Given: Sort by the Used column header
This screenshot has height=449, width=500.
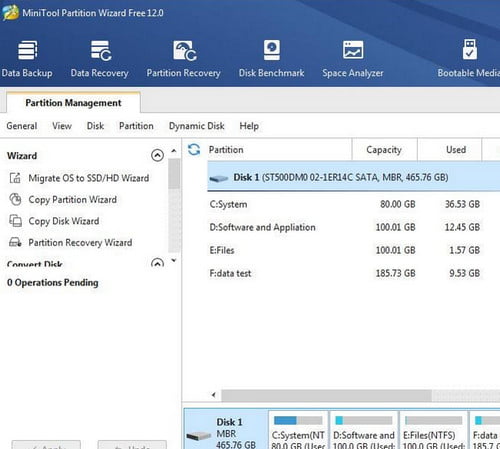Looking at the screenshot, I should [449, 150].
